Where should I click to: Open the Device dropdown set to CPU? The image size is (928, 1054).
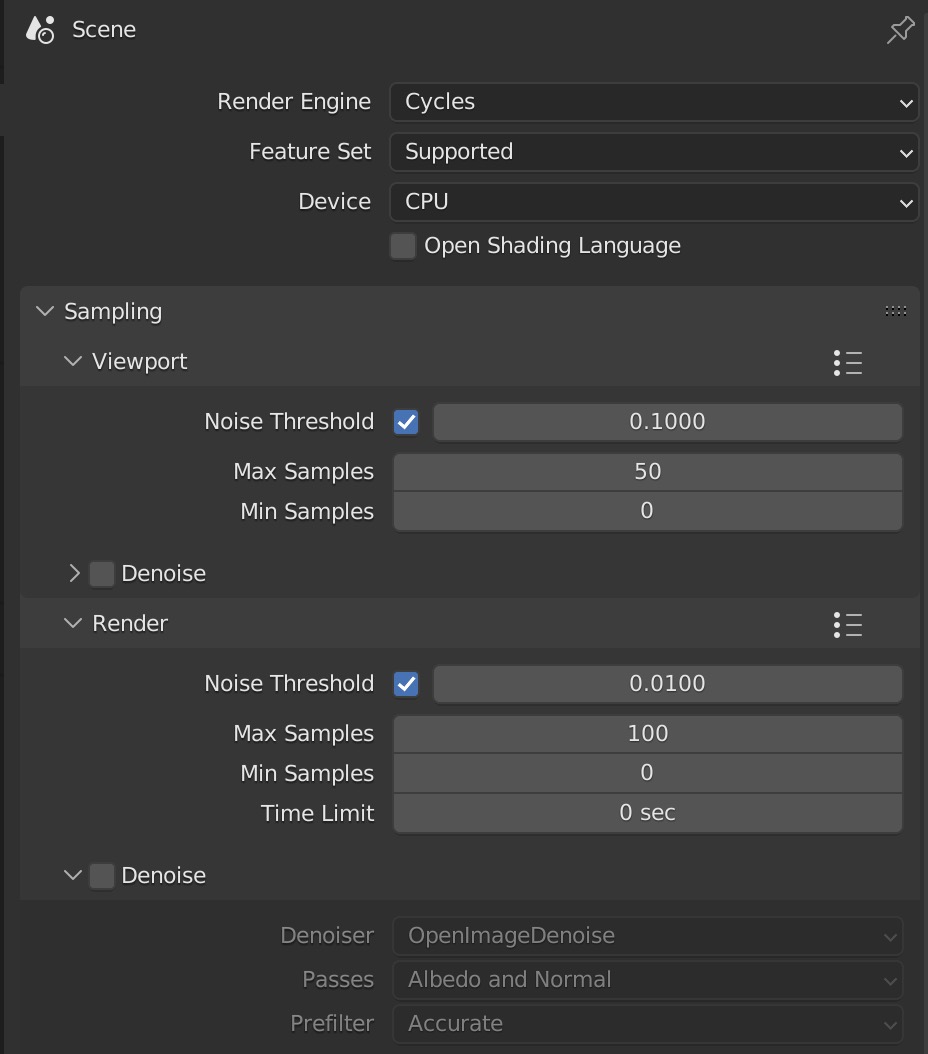point(654,202)
